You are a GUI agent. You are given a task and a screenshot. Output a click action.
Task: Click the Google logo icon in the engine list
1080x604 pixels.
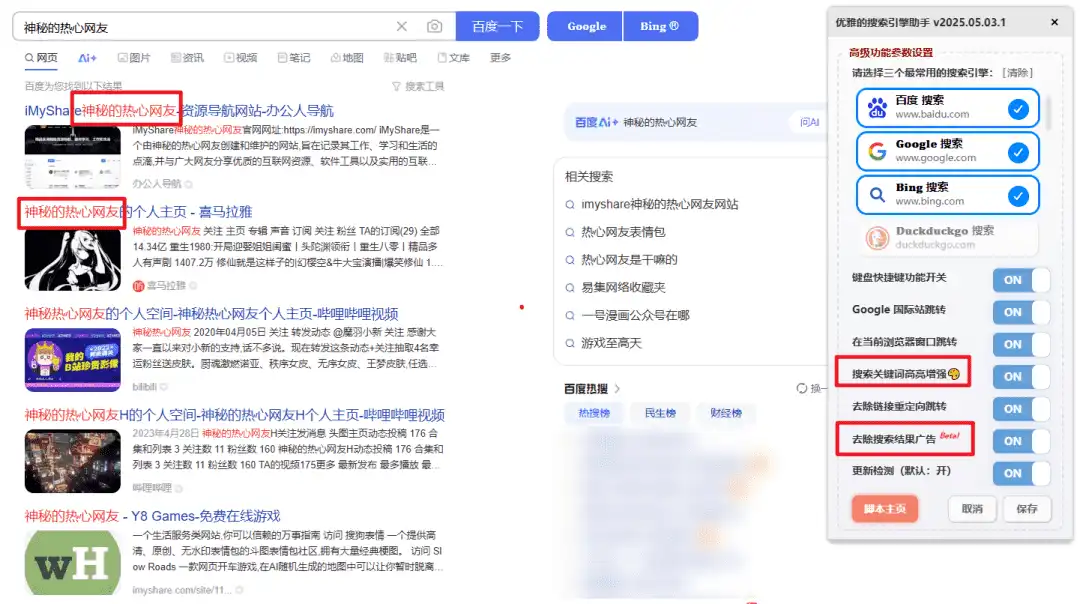coord(877,151)
